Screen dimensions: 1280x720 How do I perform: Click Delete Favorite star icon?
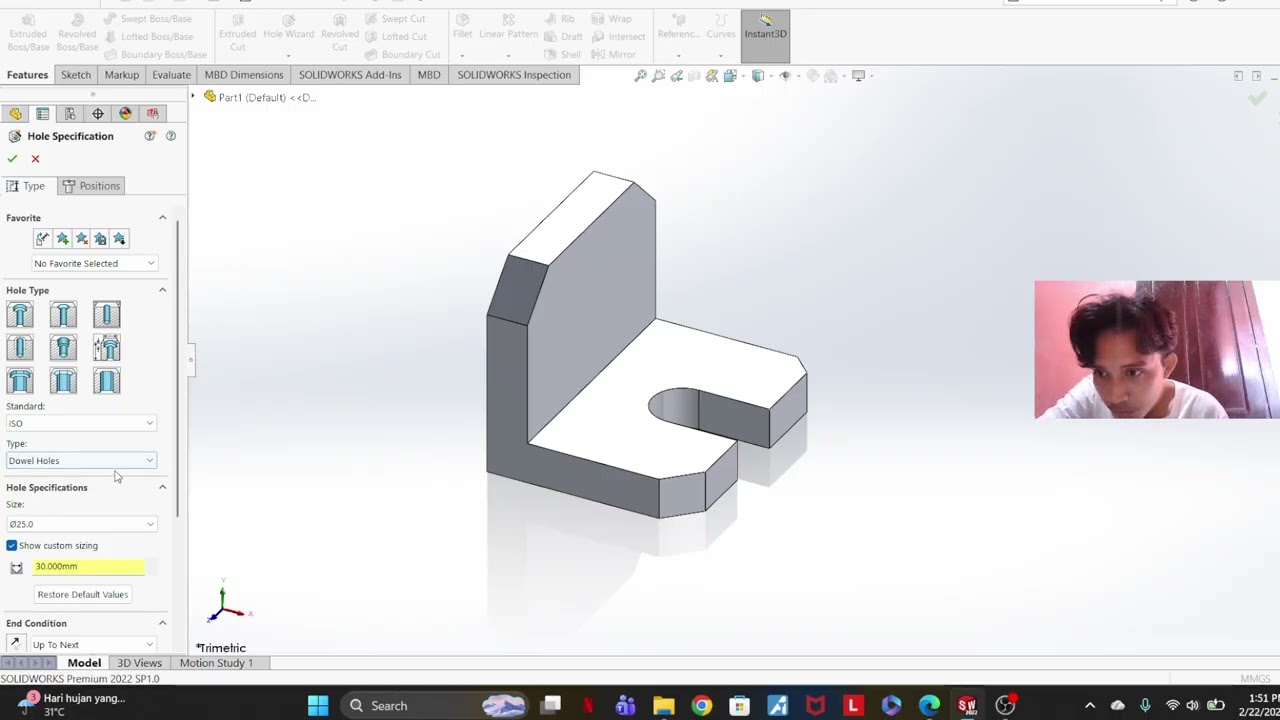tap(81, 239)
